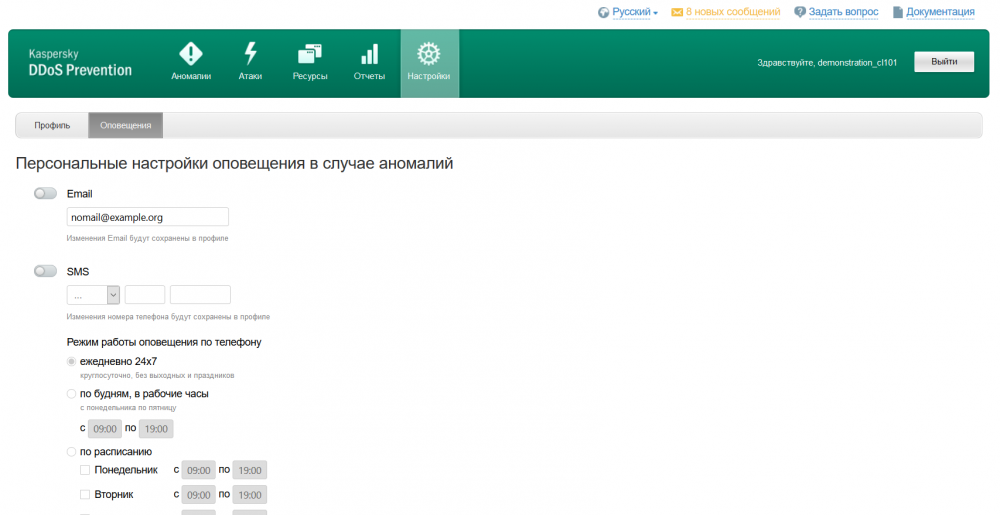Click 'Персональные настройки оповещения' page title
The image size is (1000, 515).
pyautogui.click(x=234, y=164)
